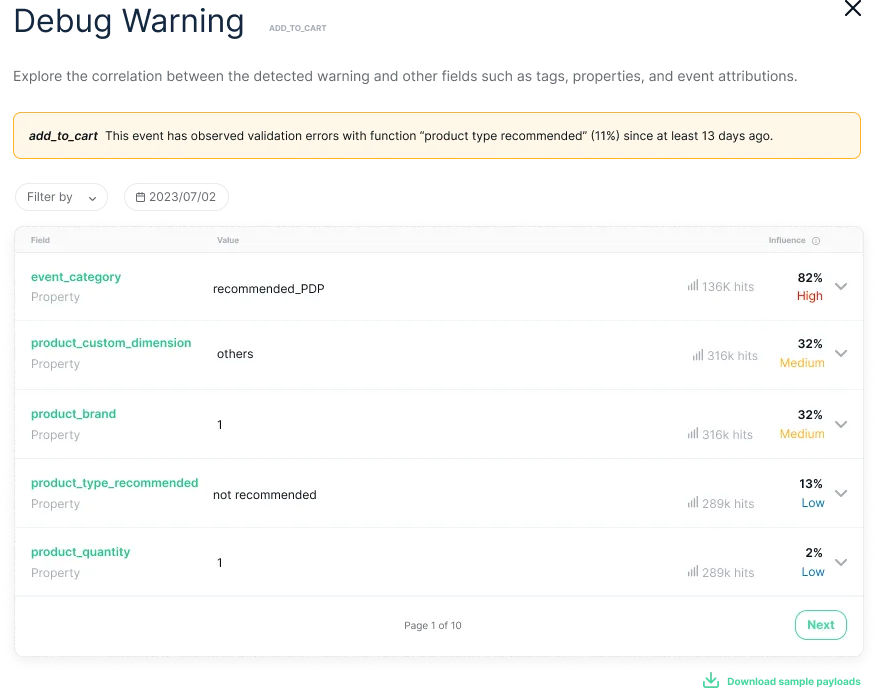Viewport: 878px width, 688px height.
Task: Expand the product_type_recommended row chevron
Action: pyautogui.click(x=841, y=493)
